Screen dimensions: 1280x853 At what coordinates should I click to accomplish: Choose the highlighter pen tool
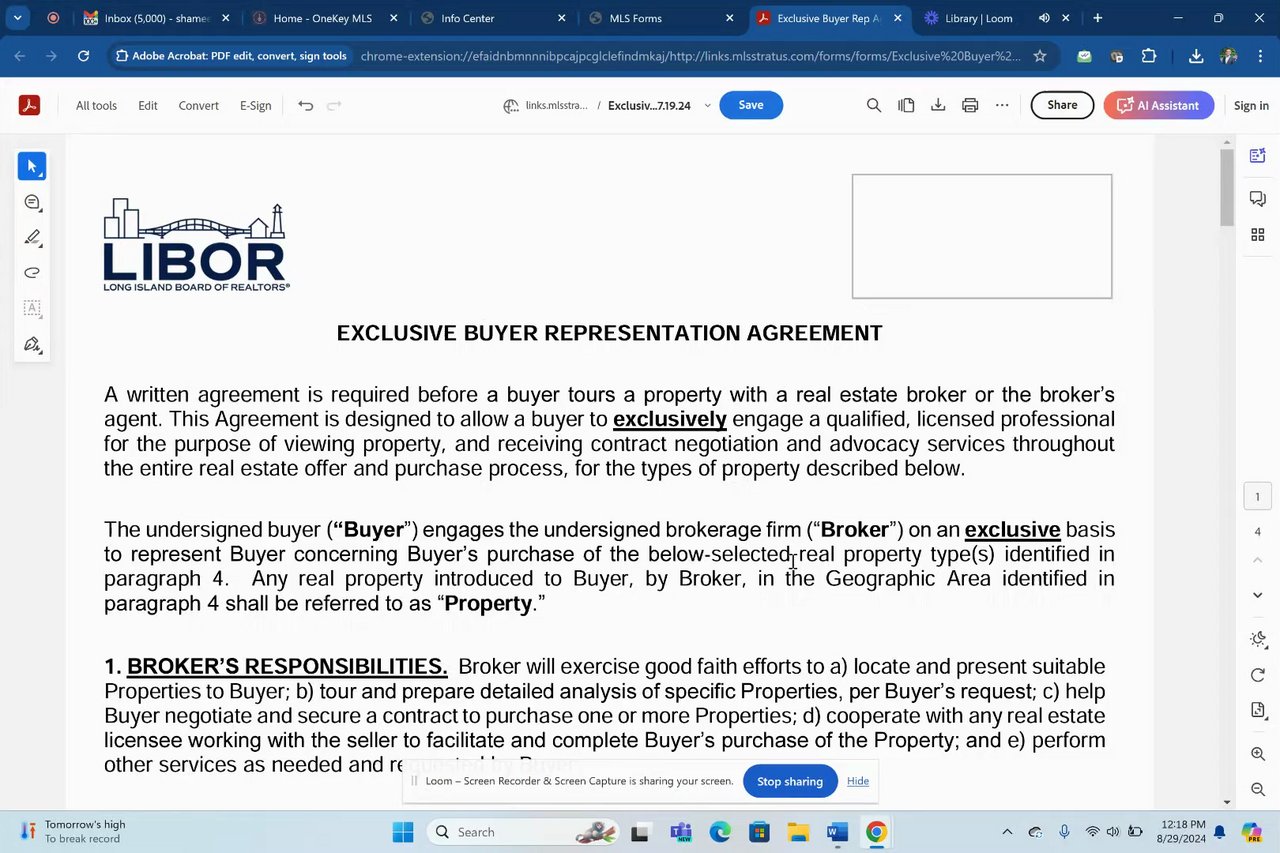tap(32, 238)
